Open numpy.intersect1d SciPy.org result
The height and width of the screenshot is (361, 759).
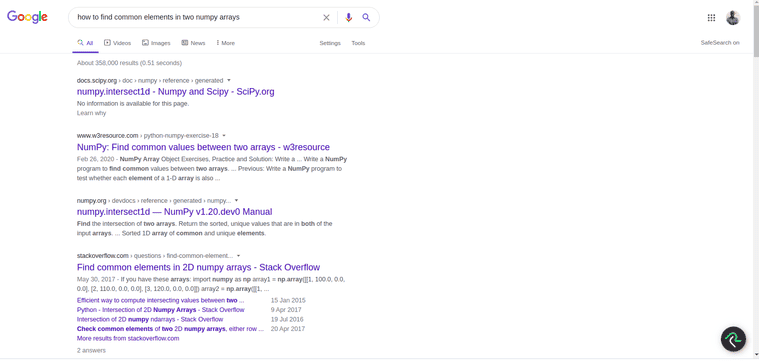point(176,92)
